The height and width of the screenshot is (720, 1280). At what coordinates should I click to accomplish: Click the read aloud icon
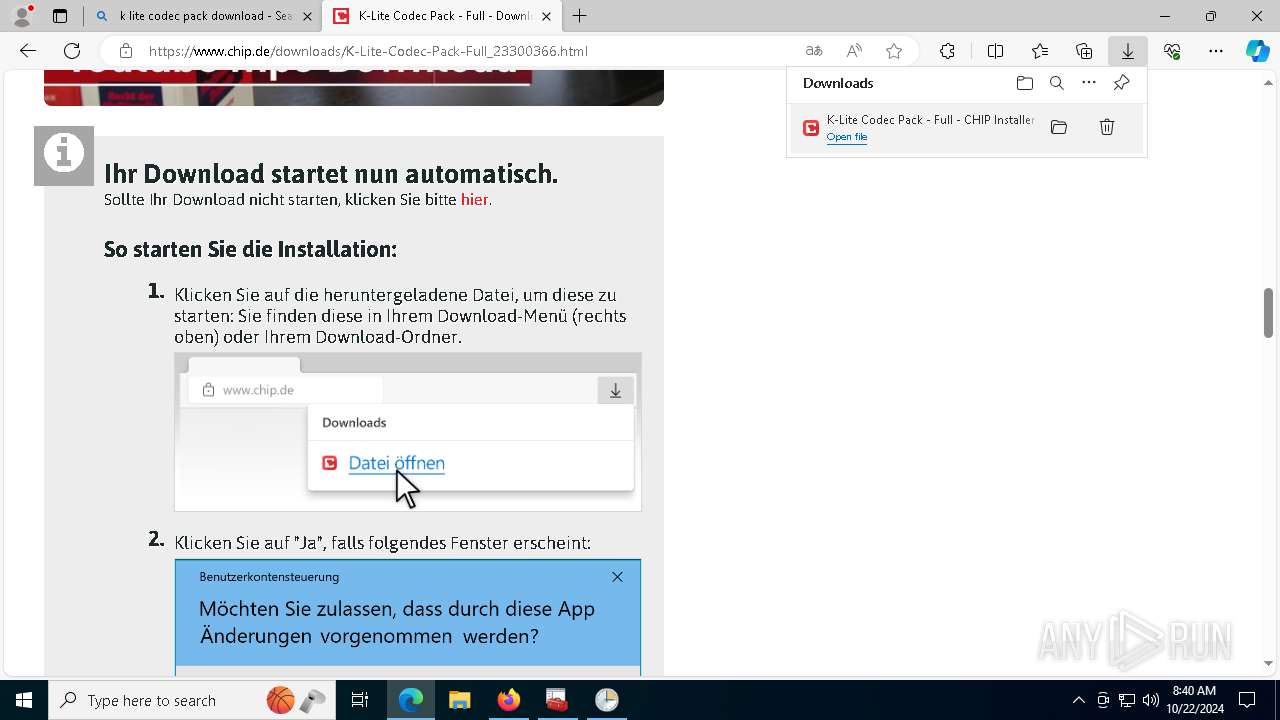point(854,51)
